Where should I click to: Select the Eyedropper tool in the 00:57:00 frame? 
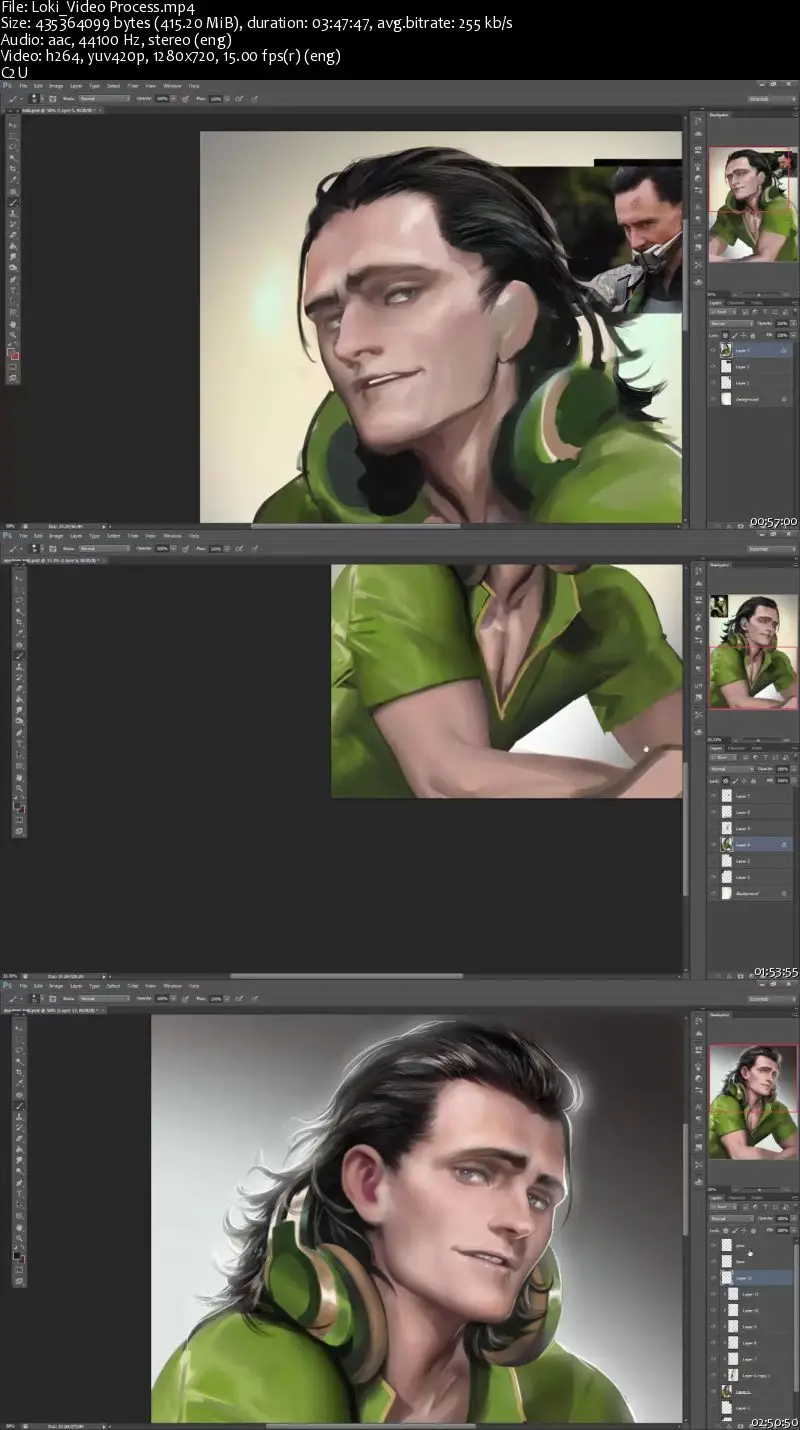pos(13,180)
